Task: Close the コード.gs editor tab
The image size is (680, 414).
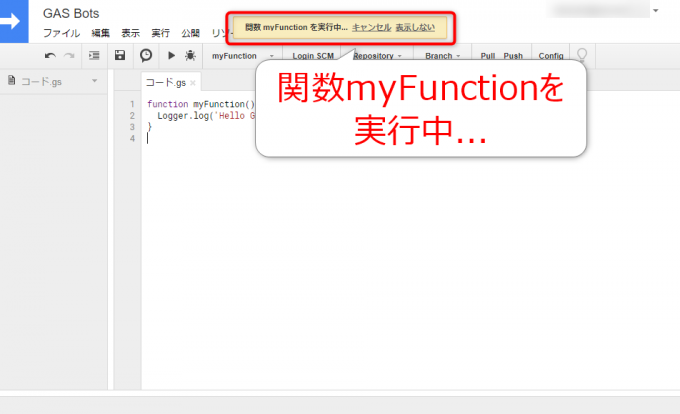Action: coord(193,83)
